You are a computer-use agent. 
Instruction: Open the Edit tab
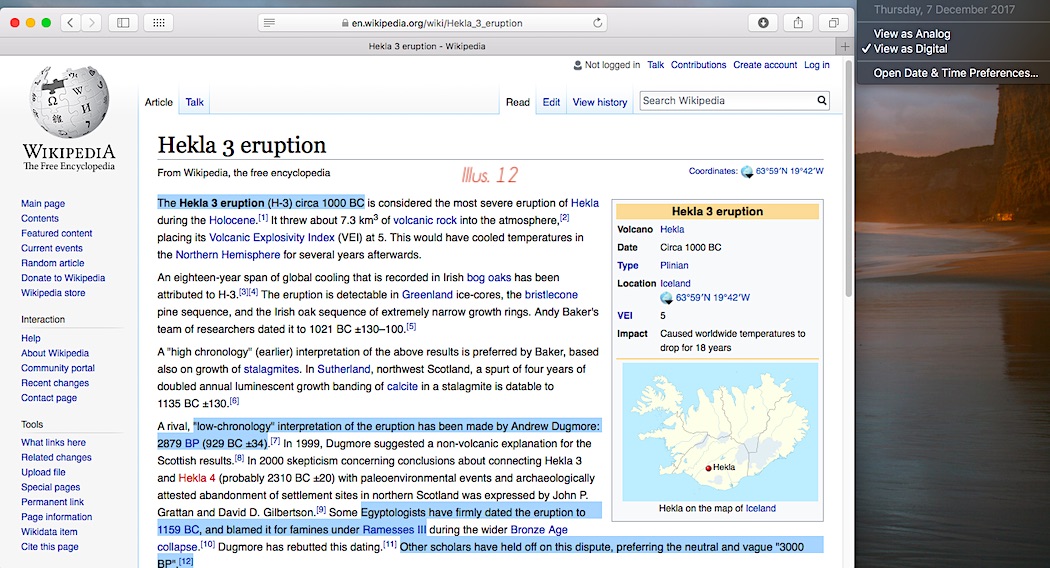pyautogui.click(x=551, y=102)
